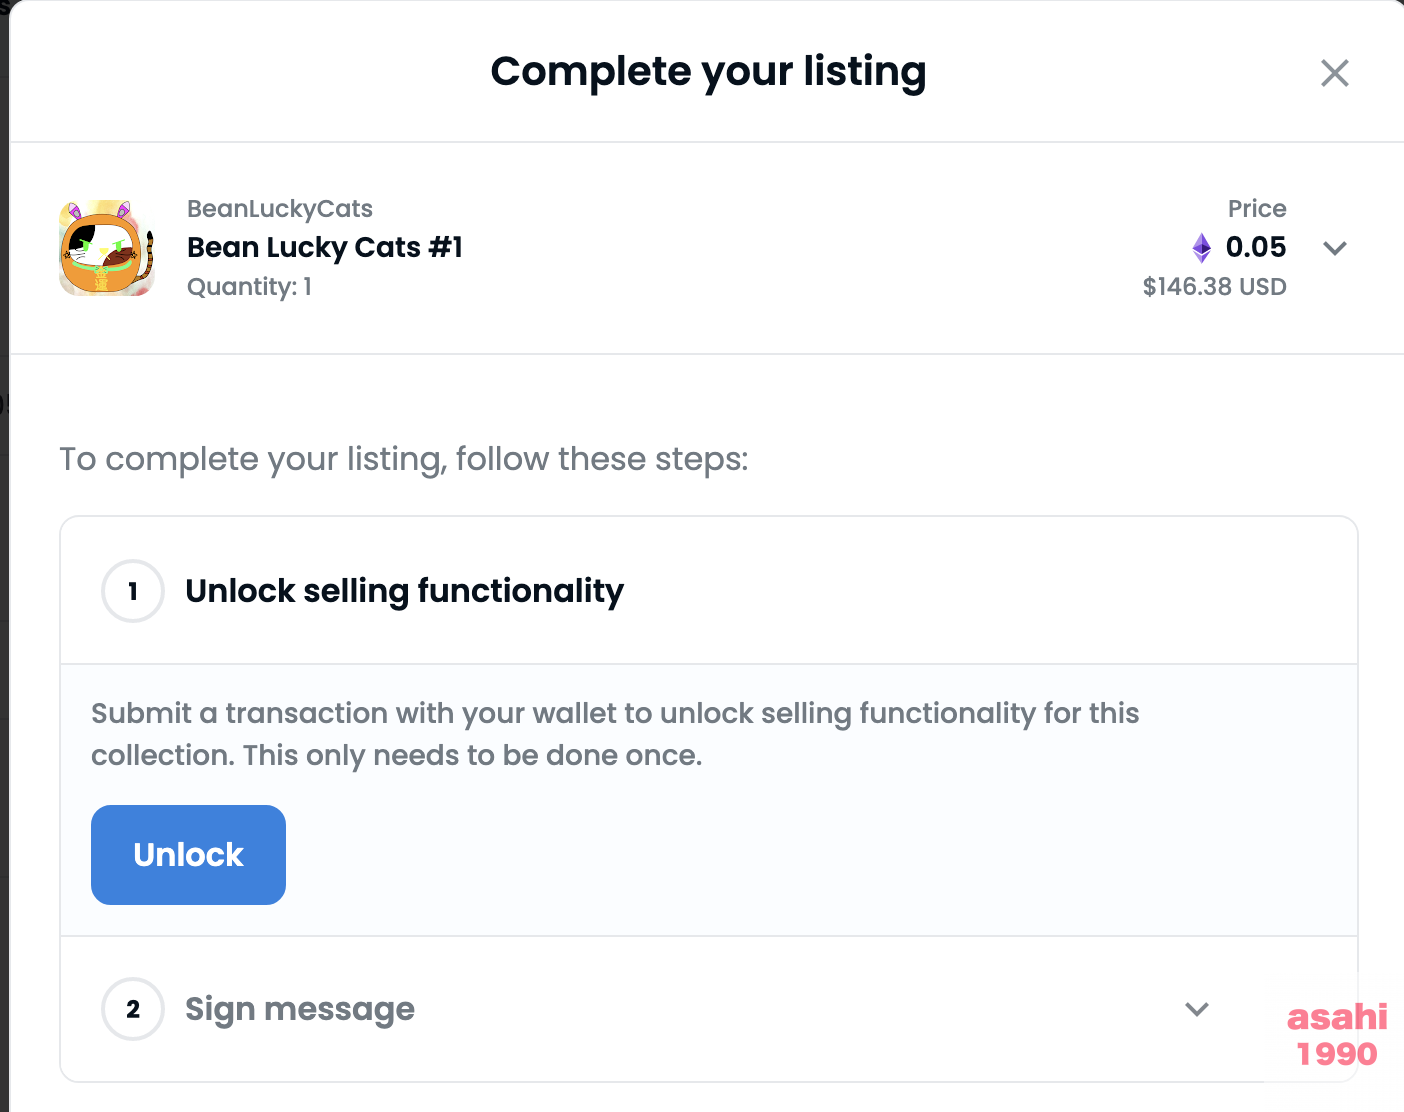Click the Complete your listing heading
Screen dimensions: 1404x1112
coord(708,72)
